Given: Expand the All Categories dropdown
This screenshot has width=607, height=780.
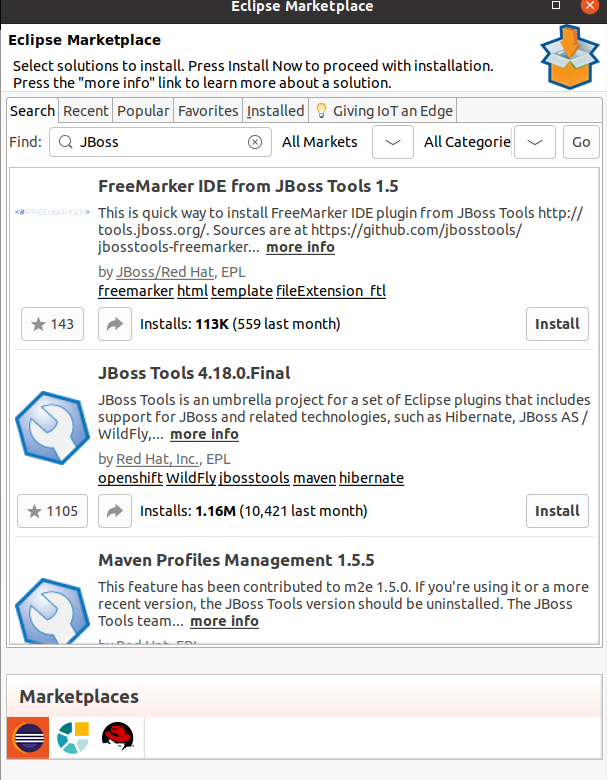Looking at the screenshot, I should tap(535, 142).
